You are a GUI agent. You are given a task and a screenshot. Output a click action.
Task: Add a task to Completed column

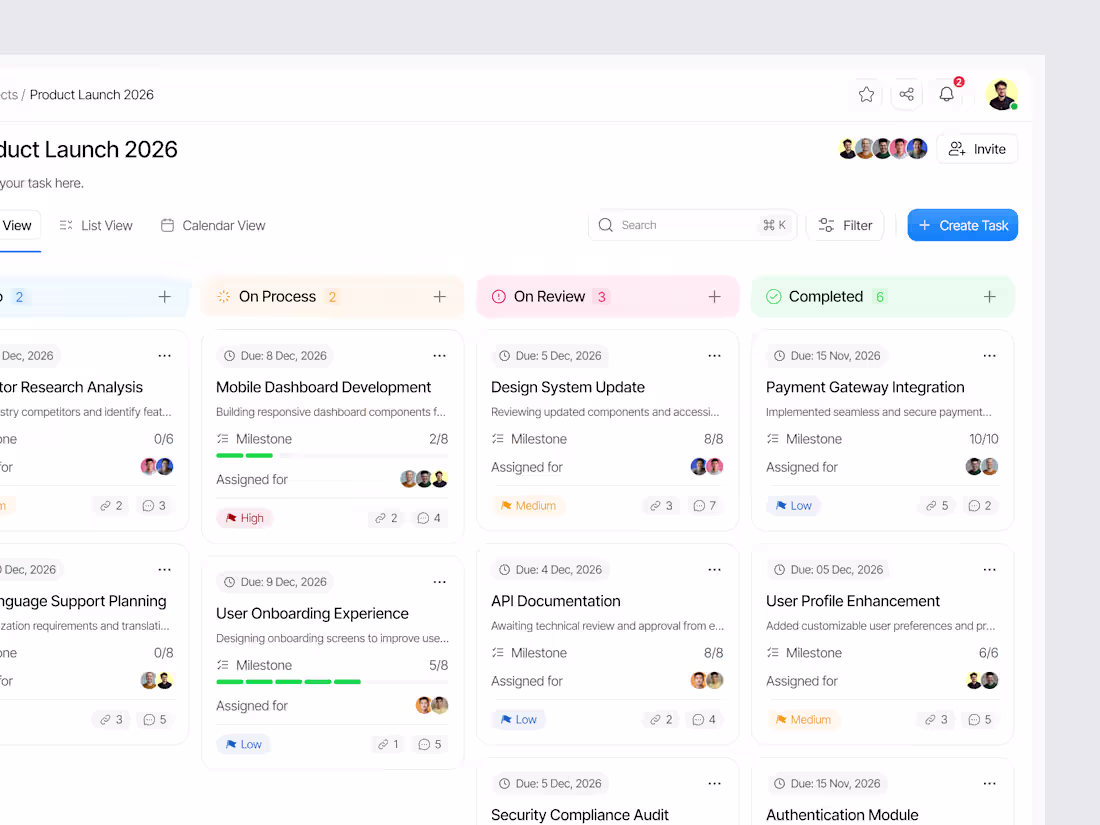click(990, 297)
